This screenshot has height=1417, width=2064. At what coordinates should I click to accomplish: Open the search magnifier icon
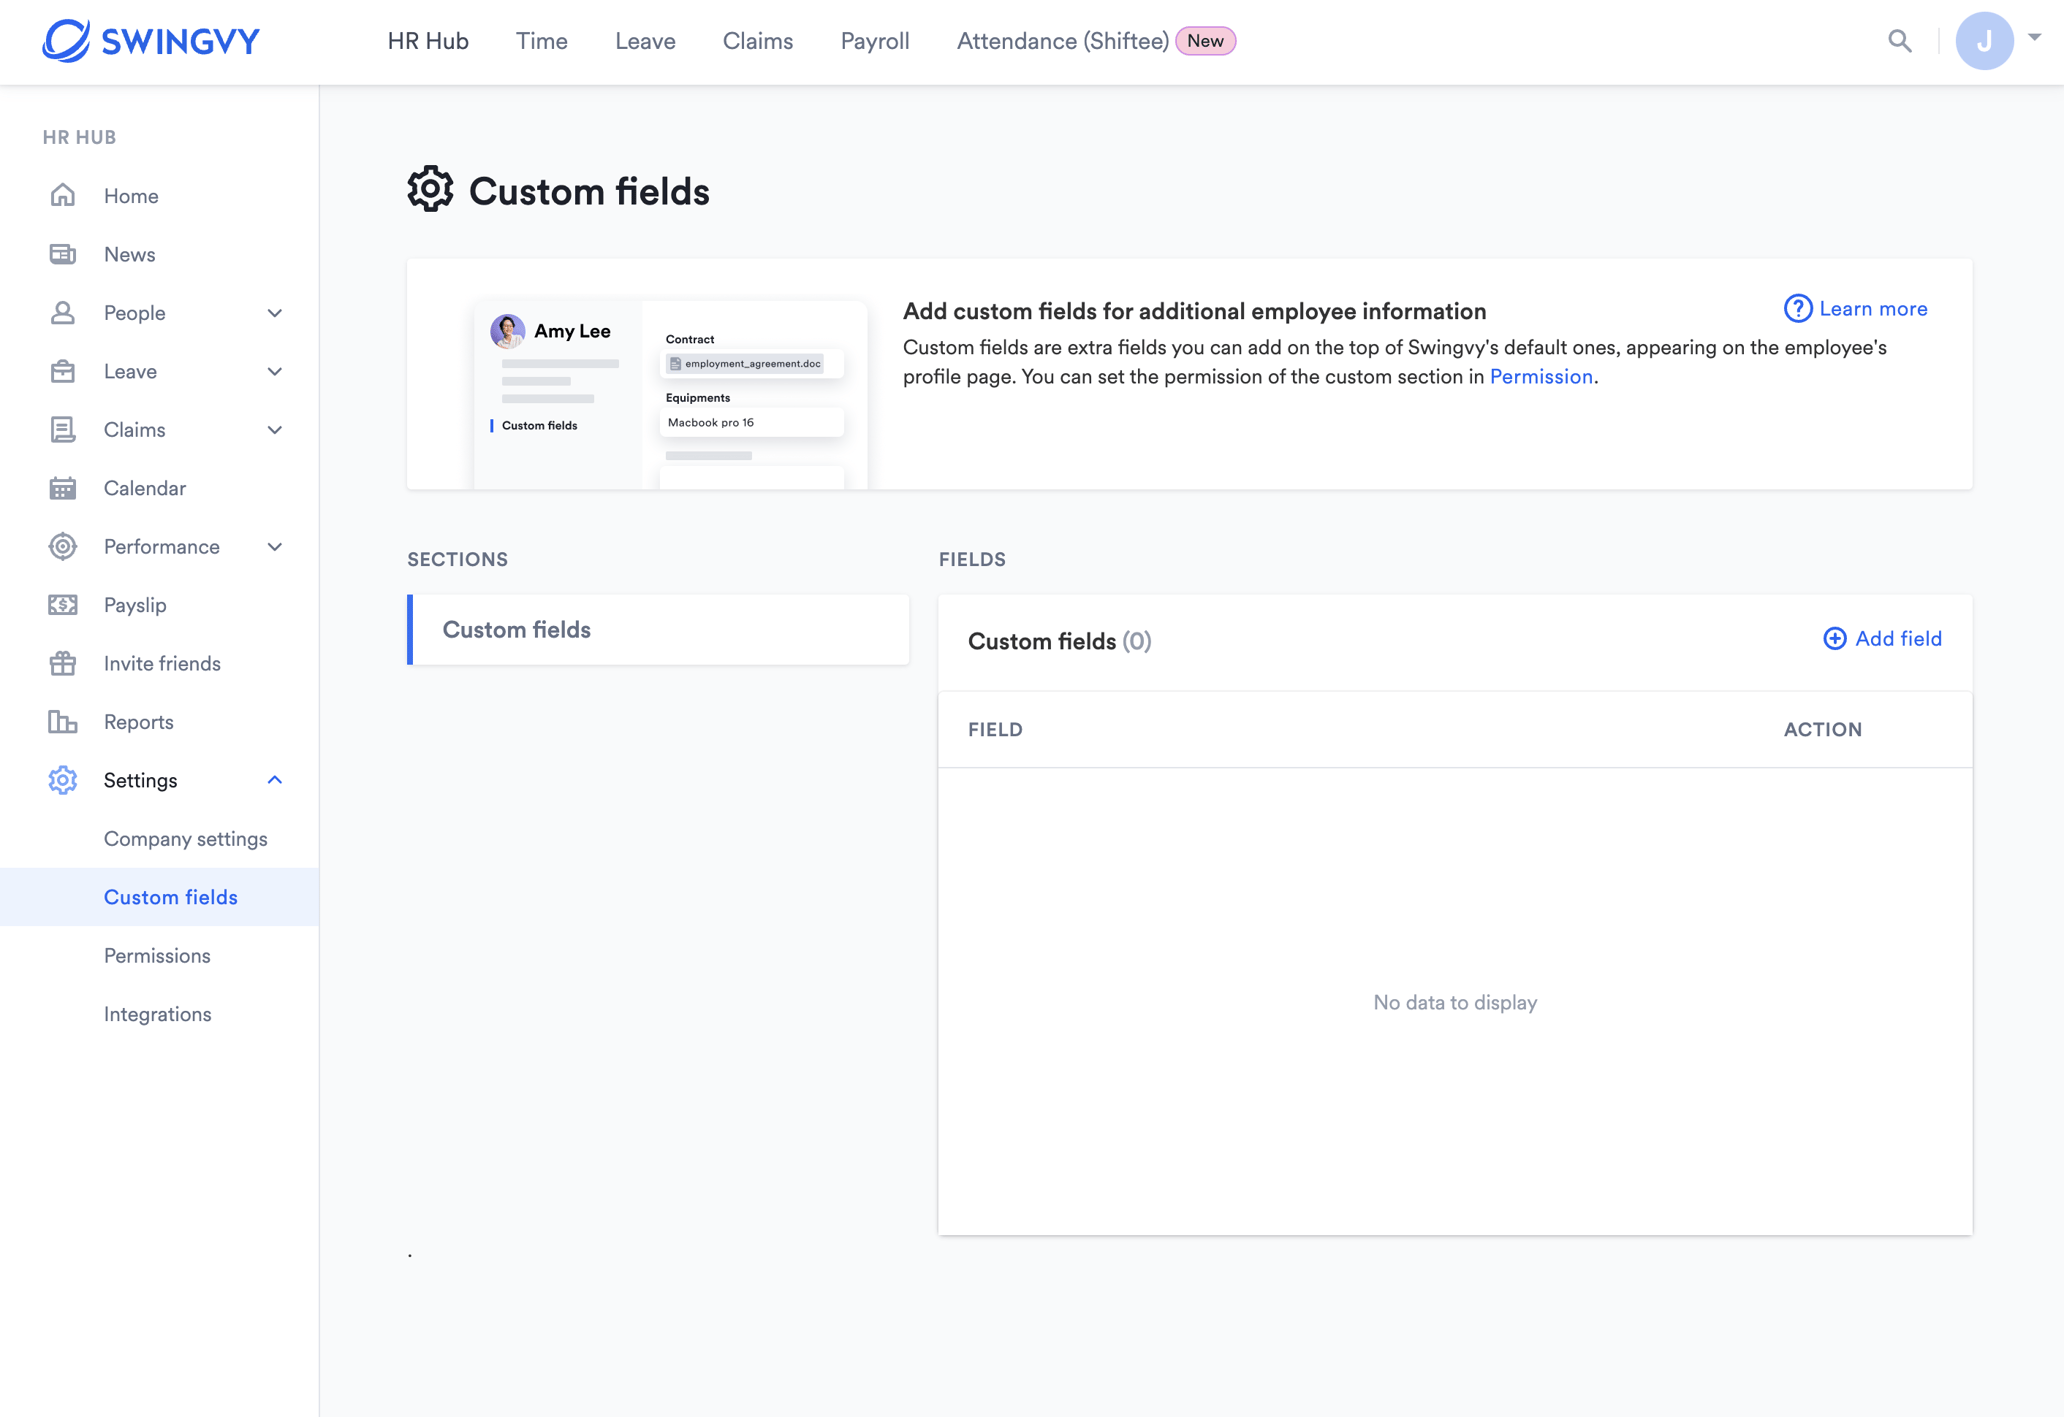coord(1900,41)
